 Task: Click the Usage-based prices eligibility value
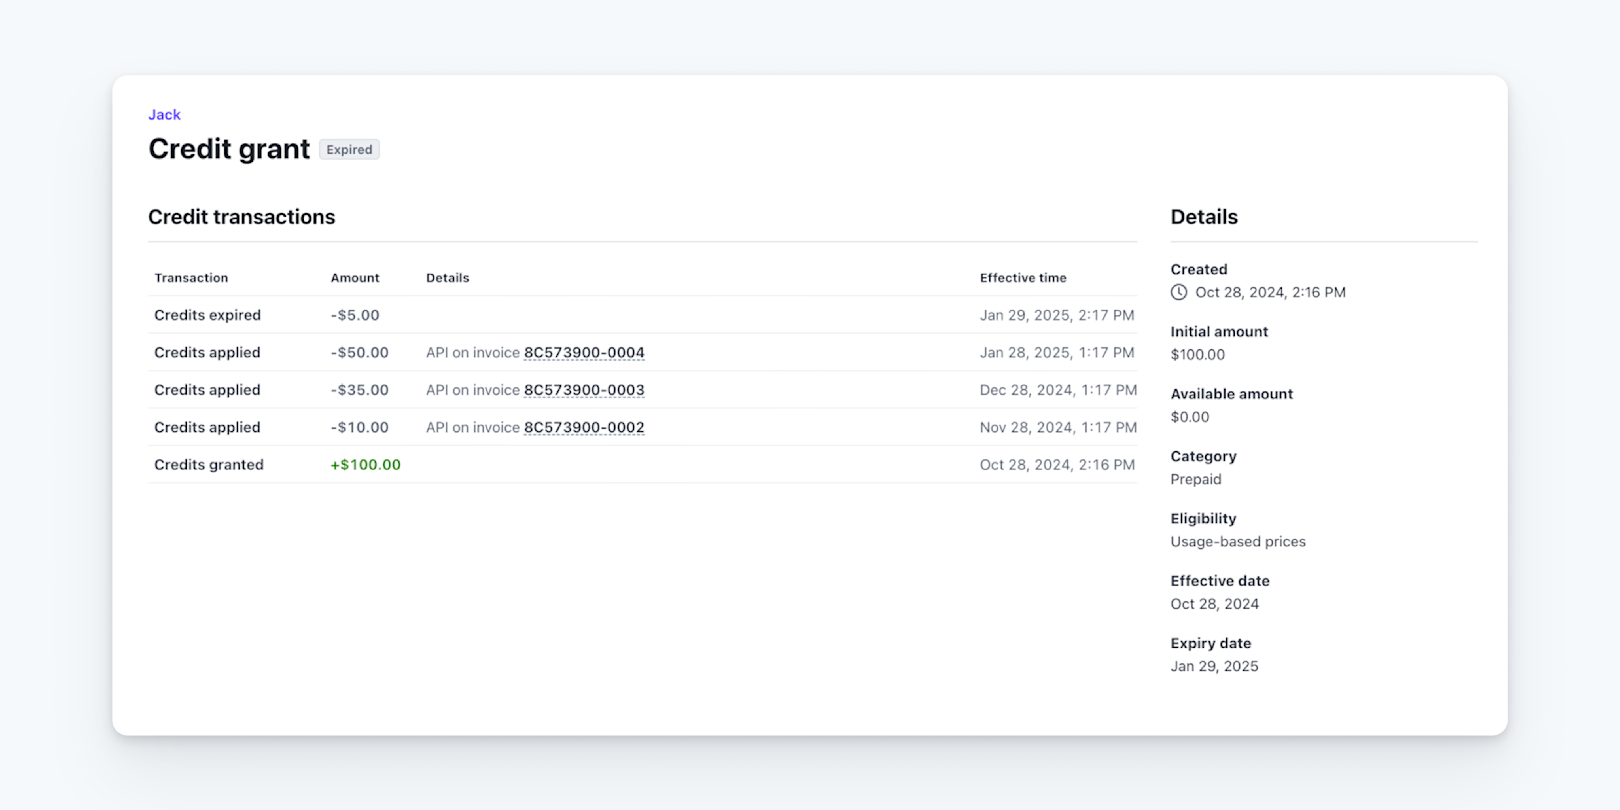tap(1237, 542)
